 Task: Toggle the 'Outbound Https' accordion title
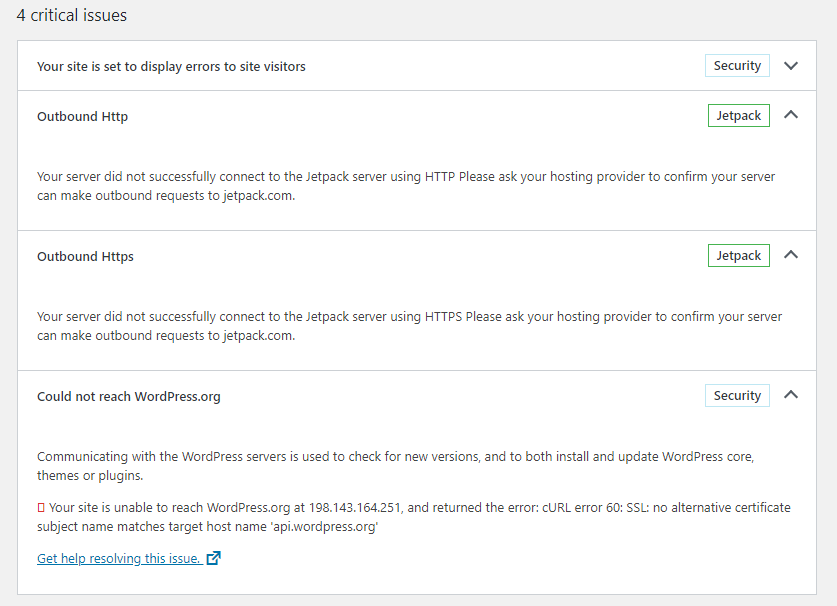click(85, 257)
